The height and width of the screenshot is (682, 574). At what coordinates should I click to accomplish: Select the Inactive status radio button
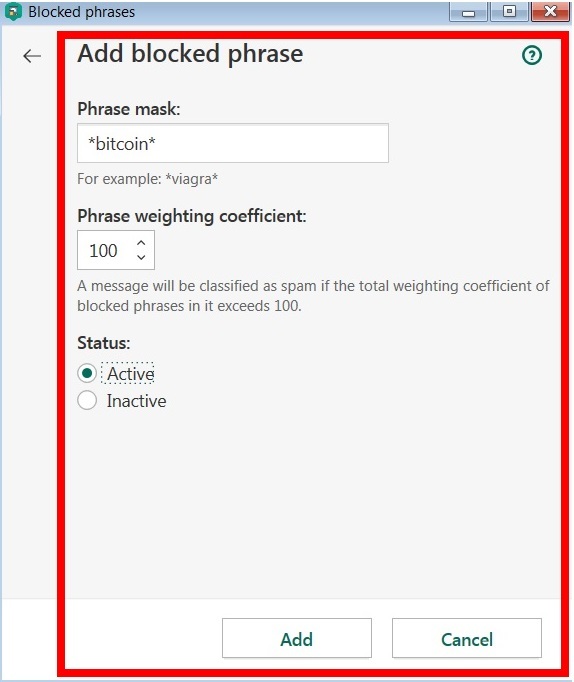[87, 401]
